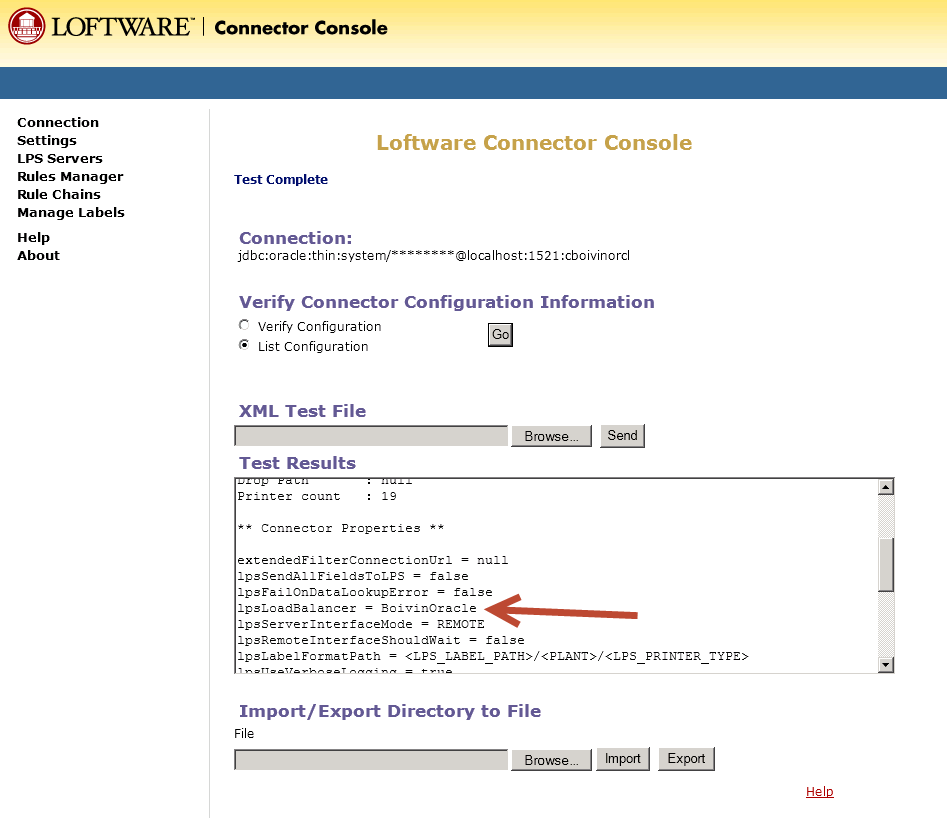Select List Configuration option
The height and width of the screenshot is (818, 947).
point(243,344)
